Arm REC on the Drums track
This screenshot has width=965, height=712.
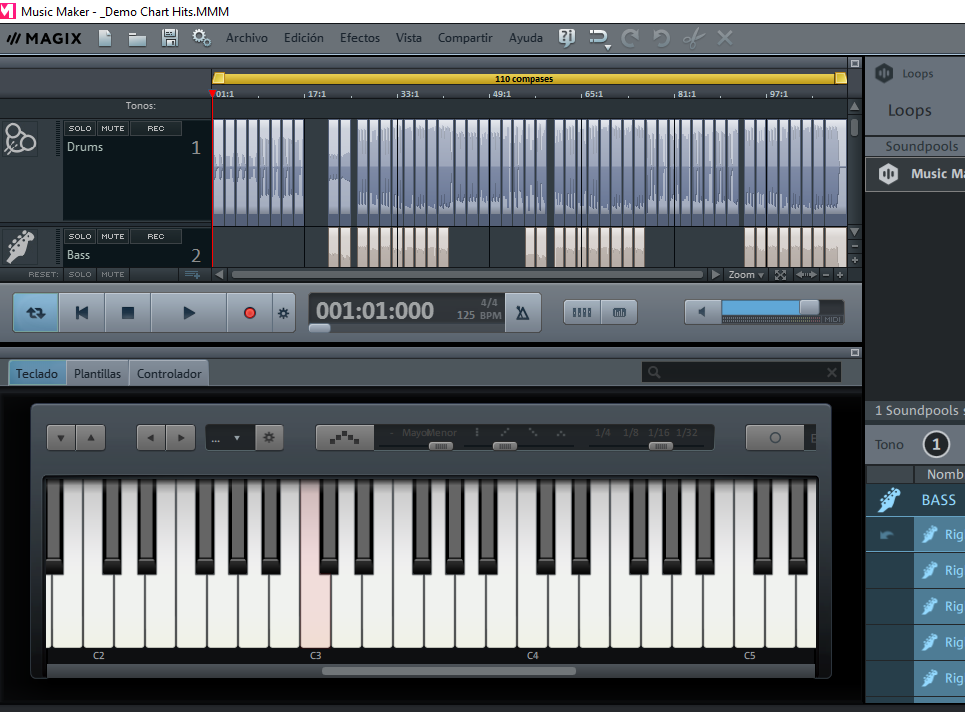point(156,128)
